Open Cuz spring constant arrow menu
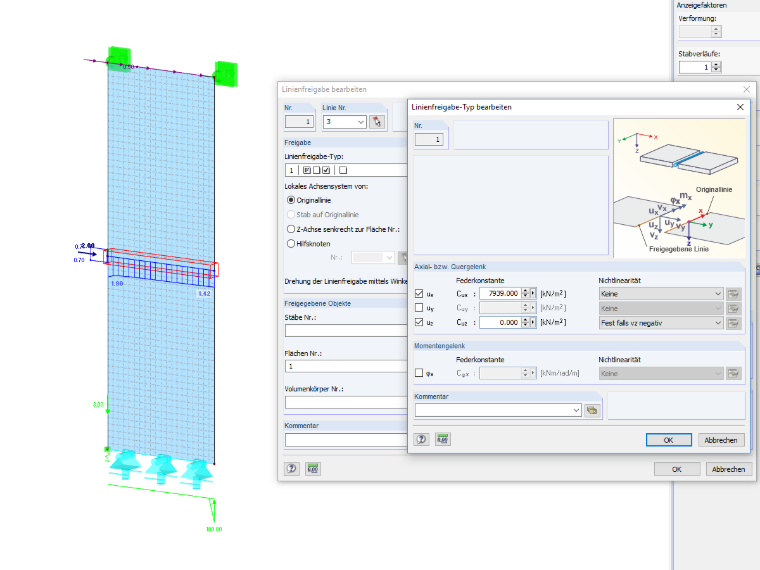This screenshot has width=760, height=570. coord(533,322)
